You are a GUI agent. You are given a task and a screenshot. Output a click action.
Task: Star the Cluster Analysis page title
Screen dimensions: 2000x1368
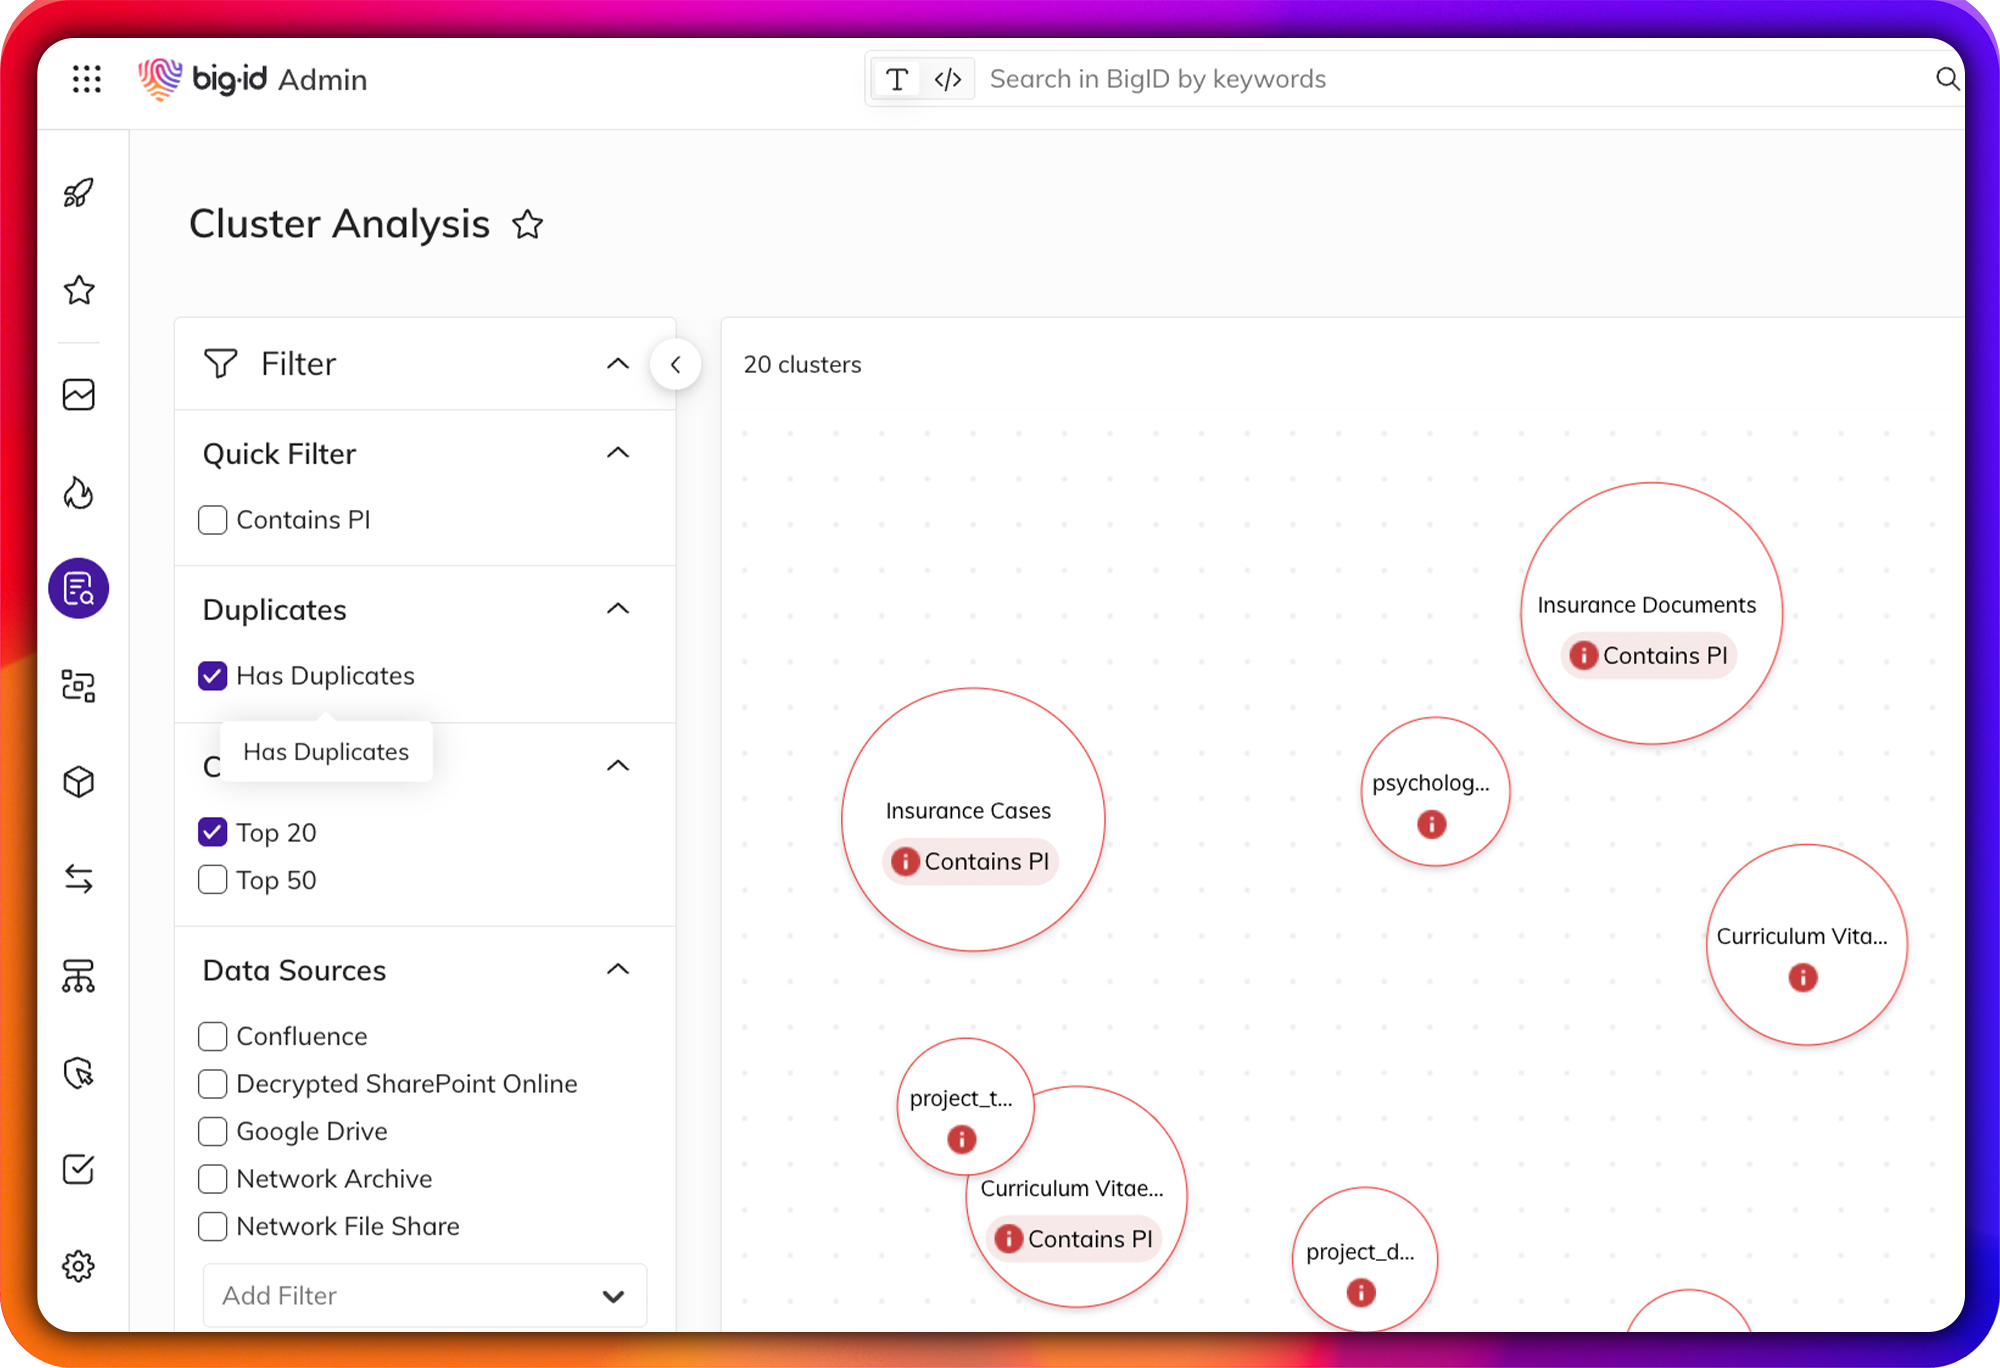(x=527, y=225)
